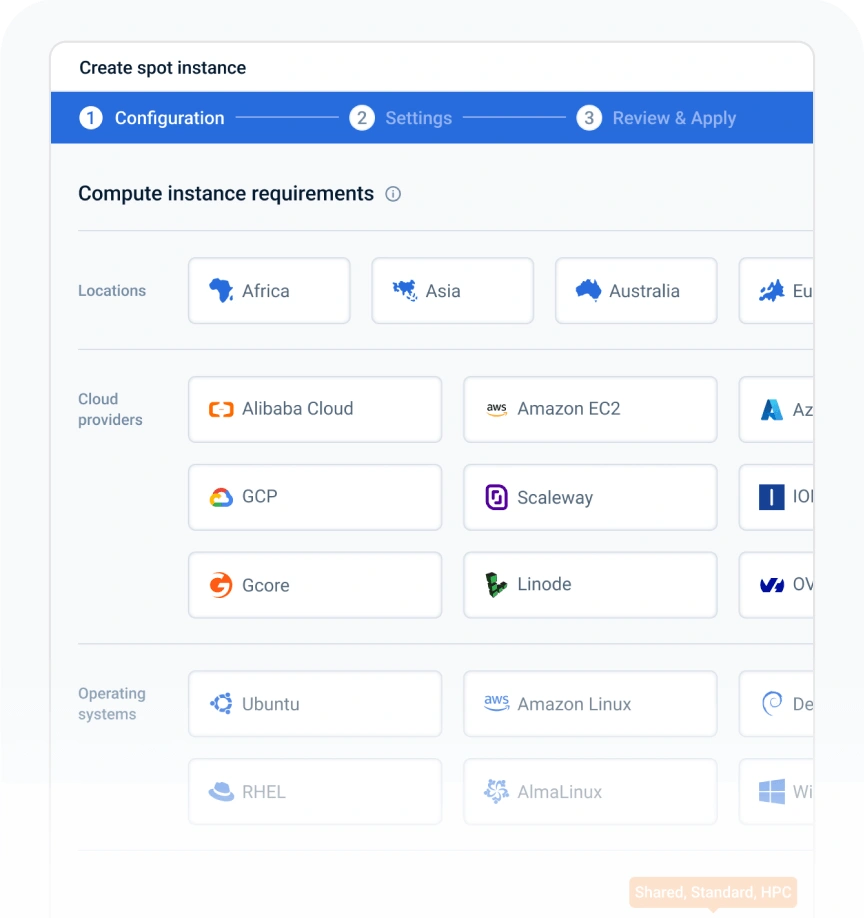Click the Asia continent icon
Screen dimensions: 864x918
405,290
